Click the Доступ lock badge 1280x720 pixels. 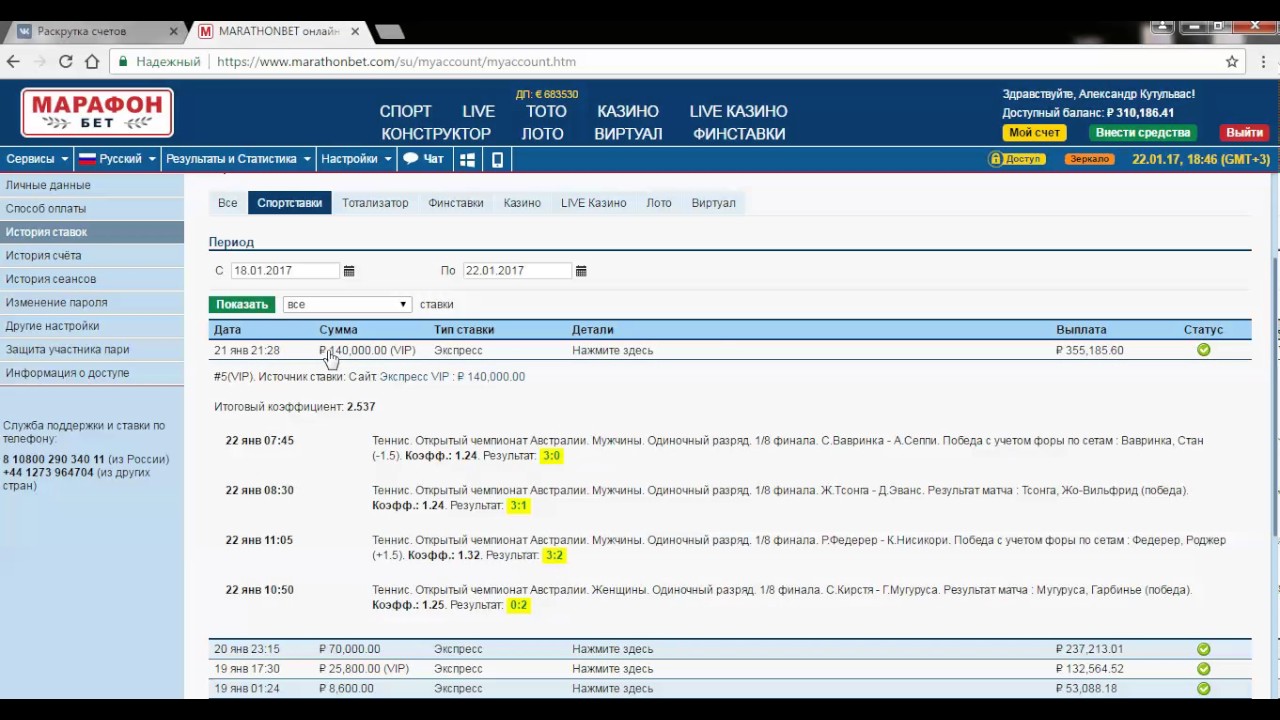[1016, 159]
